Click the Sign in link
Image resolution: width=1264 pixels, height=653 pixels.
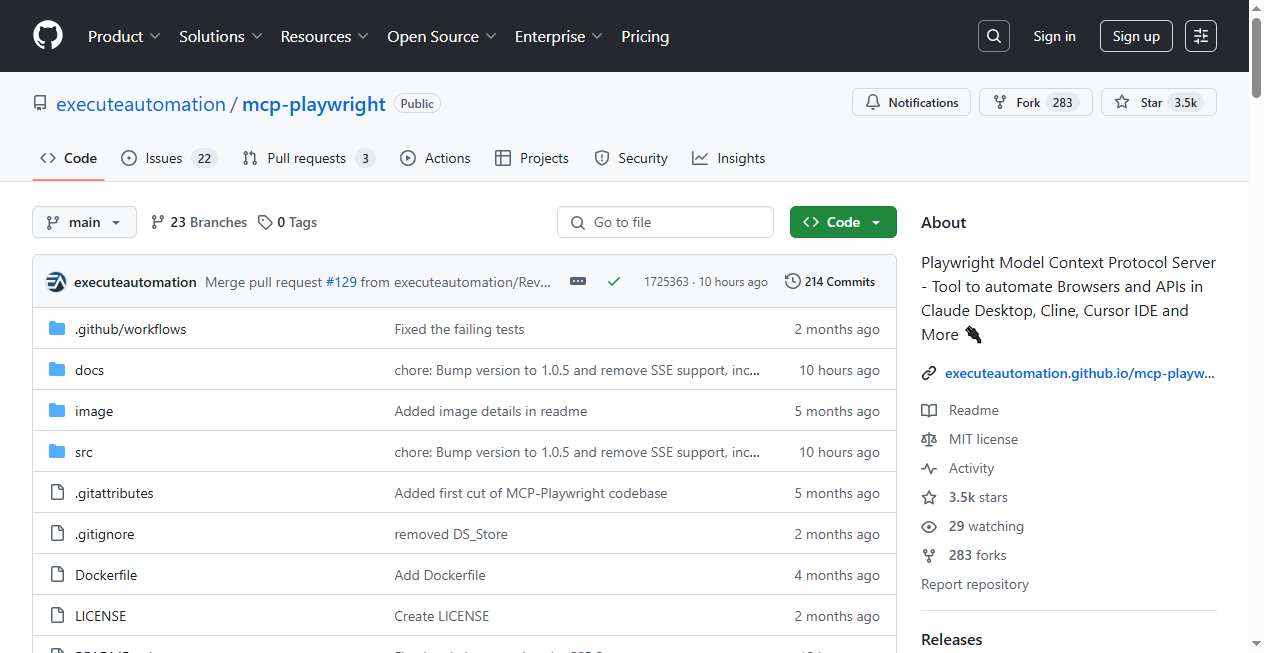click(1054, 36)
